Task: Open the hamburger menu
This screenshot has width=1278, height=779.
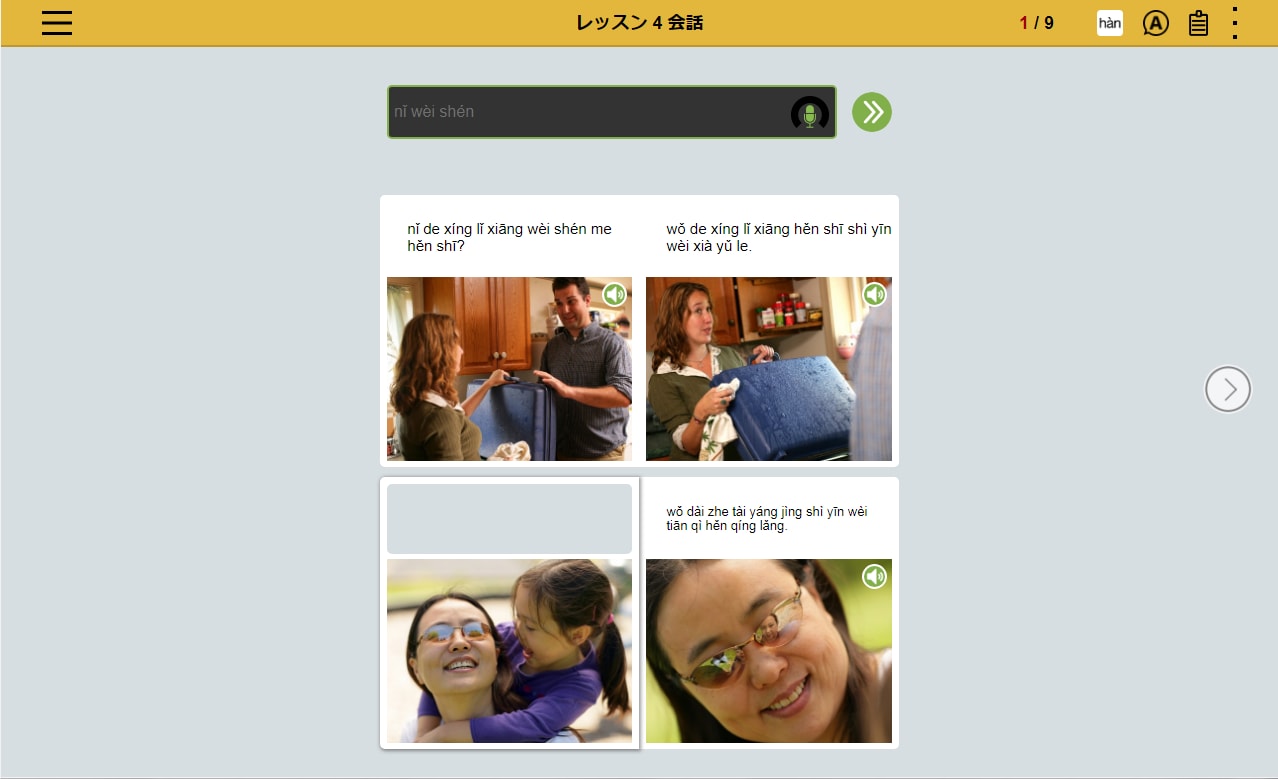Action: [x=57, y=23]
